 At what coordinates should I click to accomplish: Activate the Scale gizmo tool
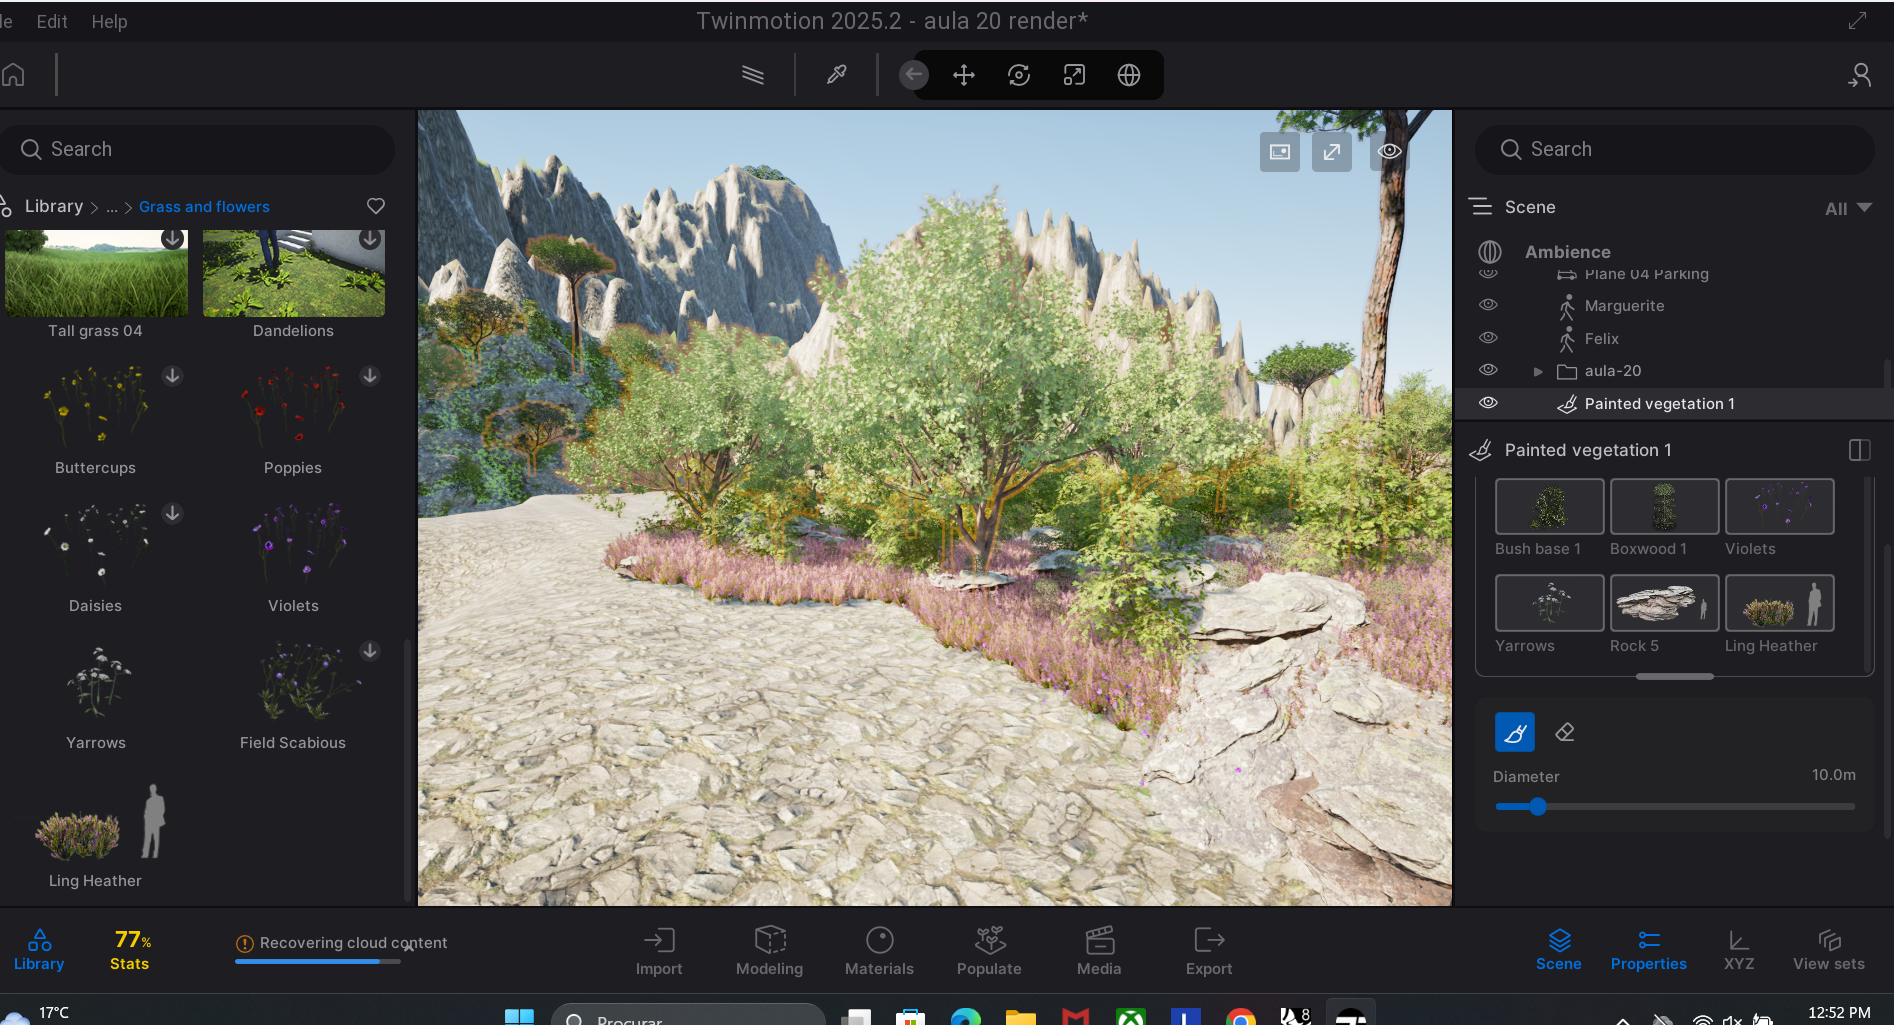1074,75
